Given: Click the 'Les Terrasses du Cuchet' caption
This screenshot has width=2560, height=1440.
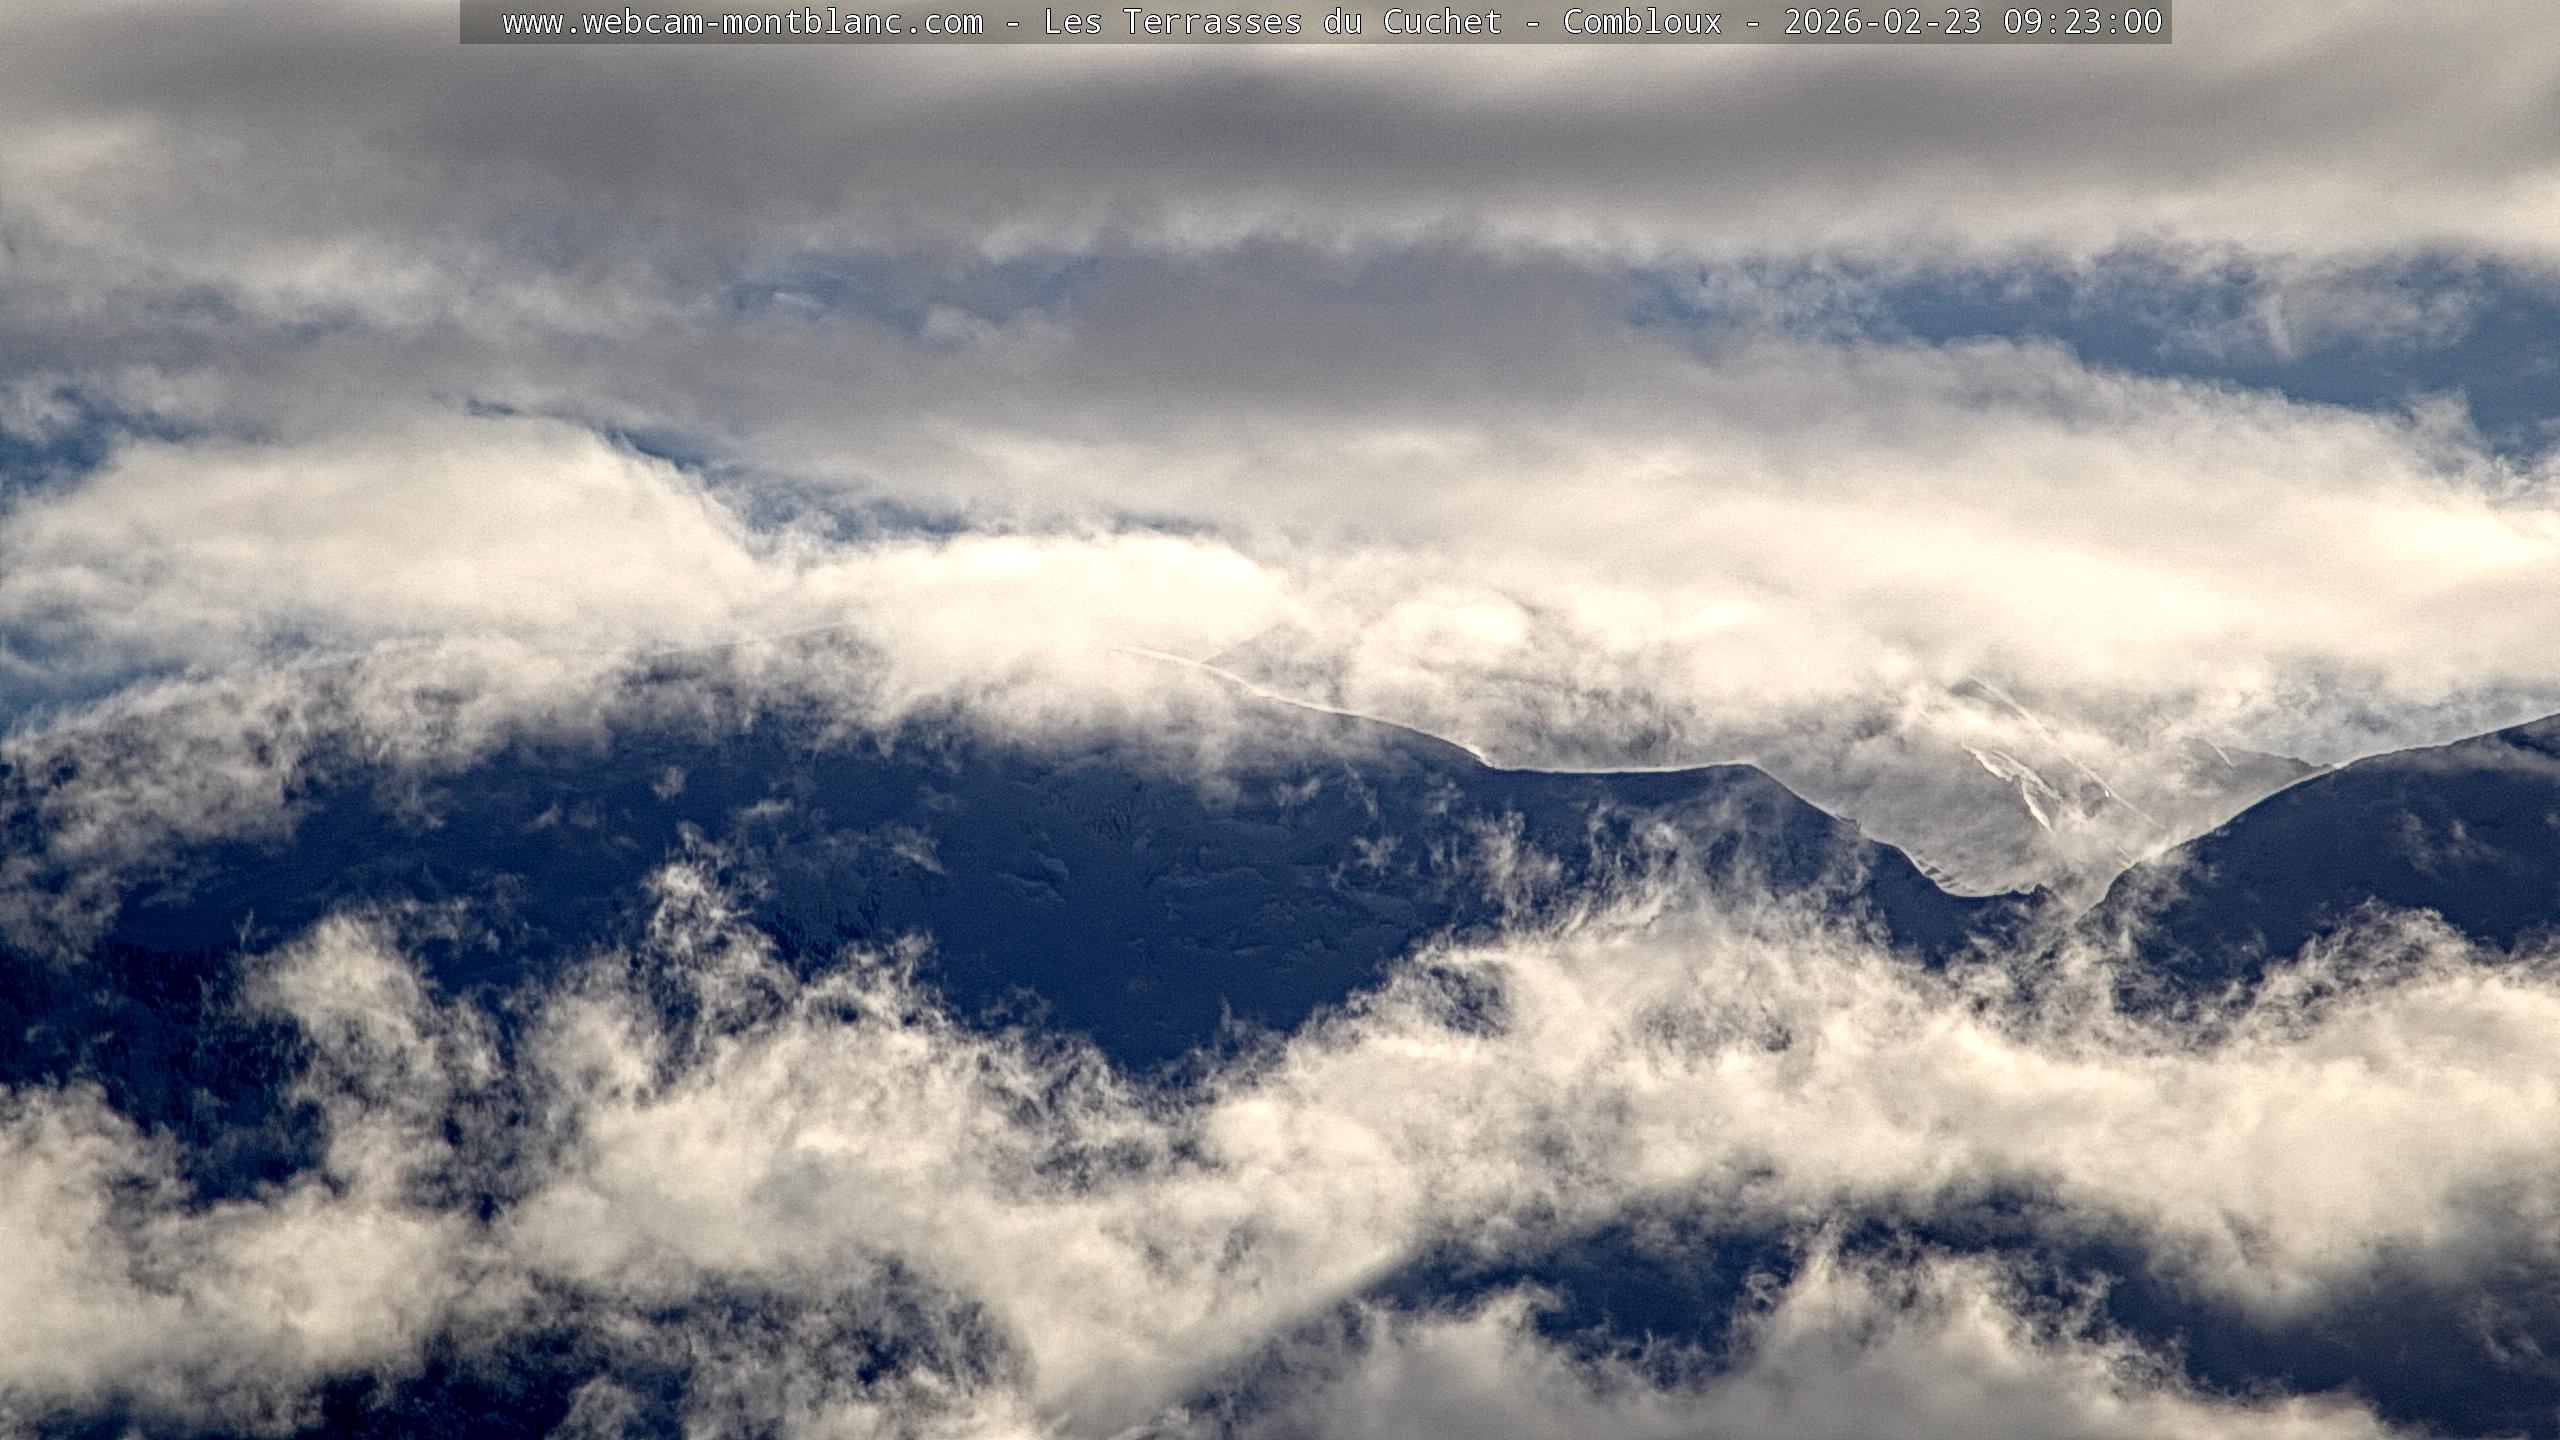Looking at the screenshot, I should click(x=1272, y=22).
